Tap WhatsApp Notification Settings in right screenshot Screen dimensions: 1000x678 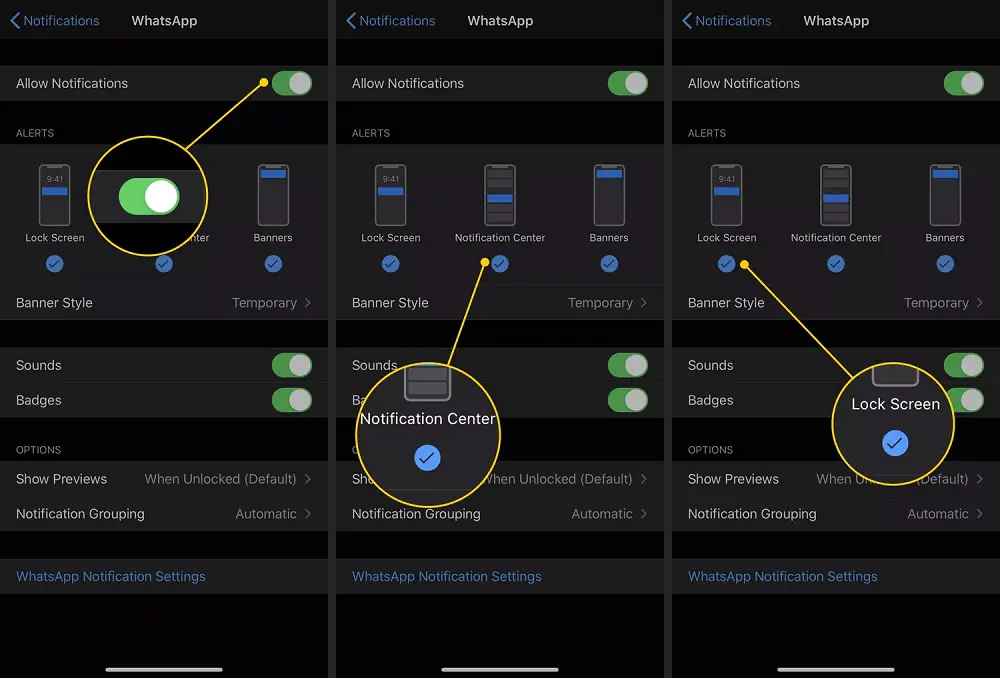point(783,577)
